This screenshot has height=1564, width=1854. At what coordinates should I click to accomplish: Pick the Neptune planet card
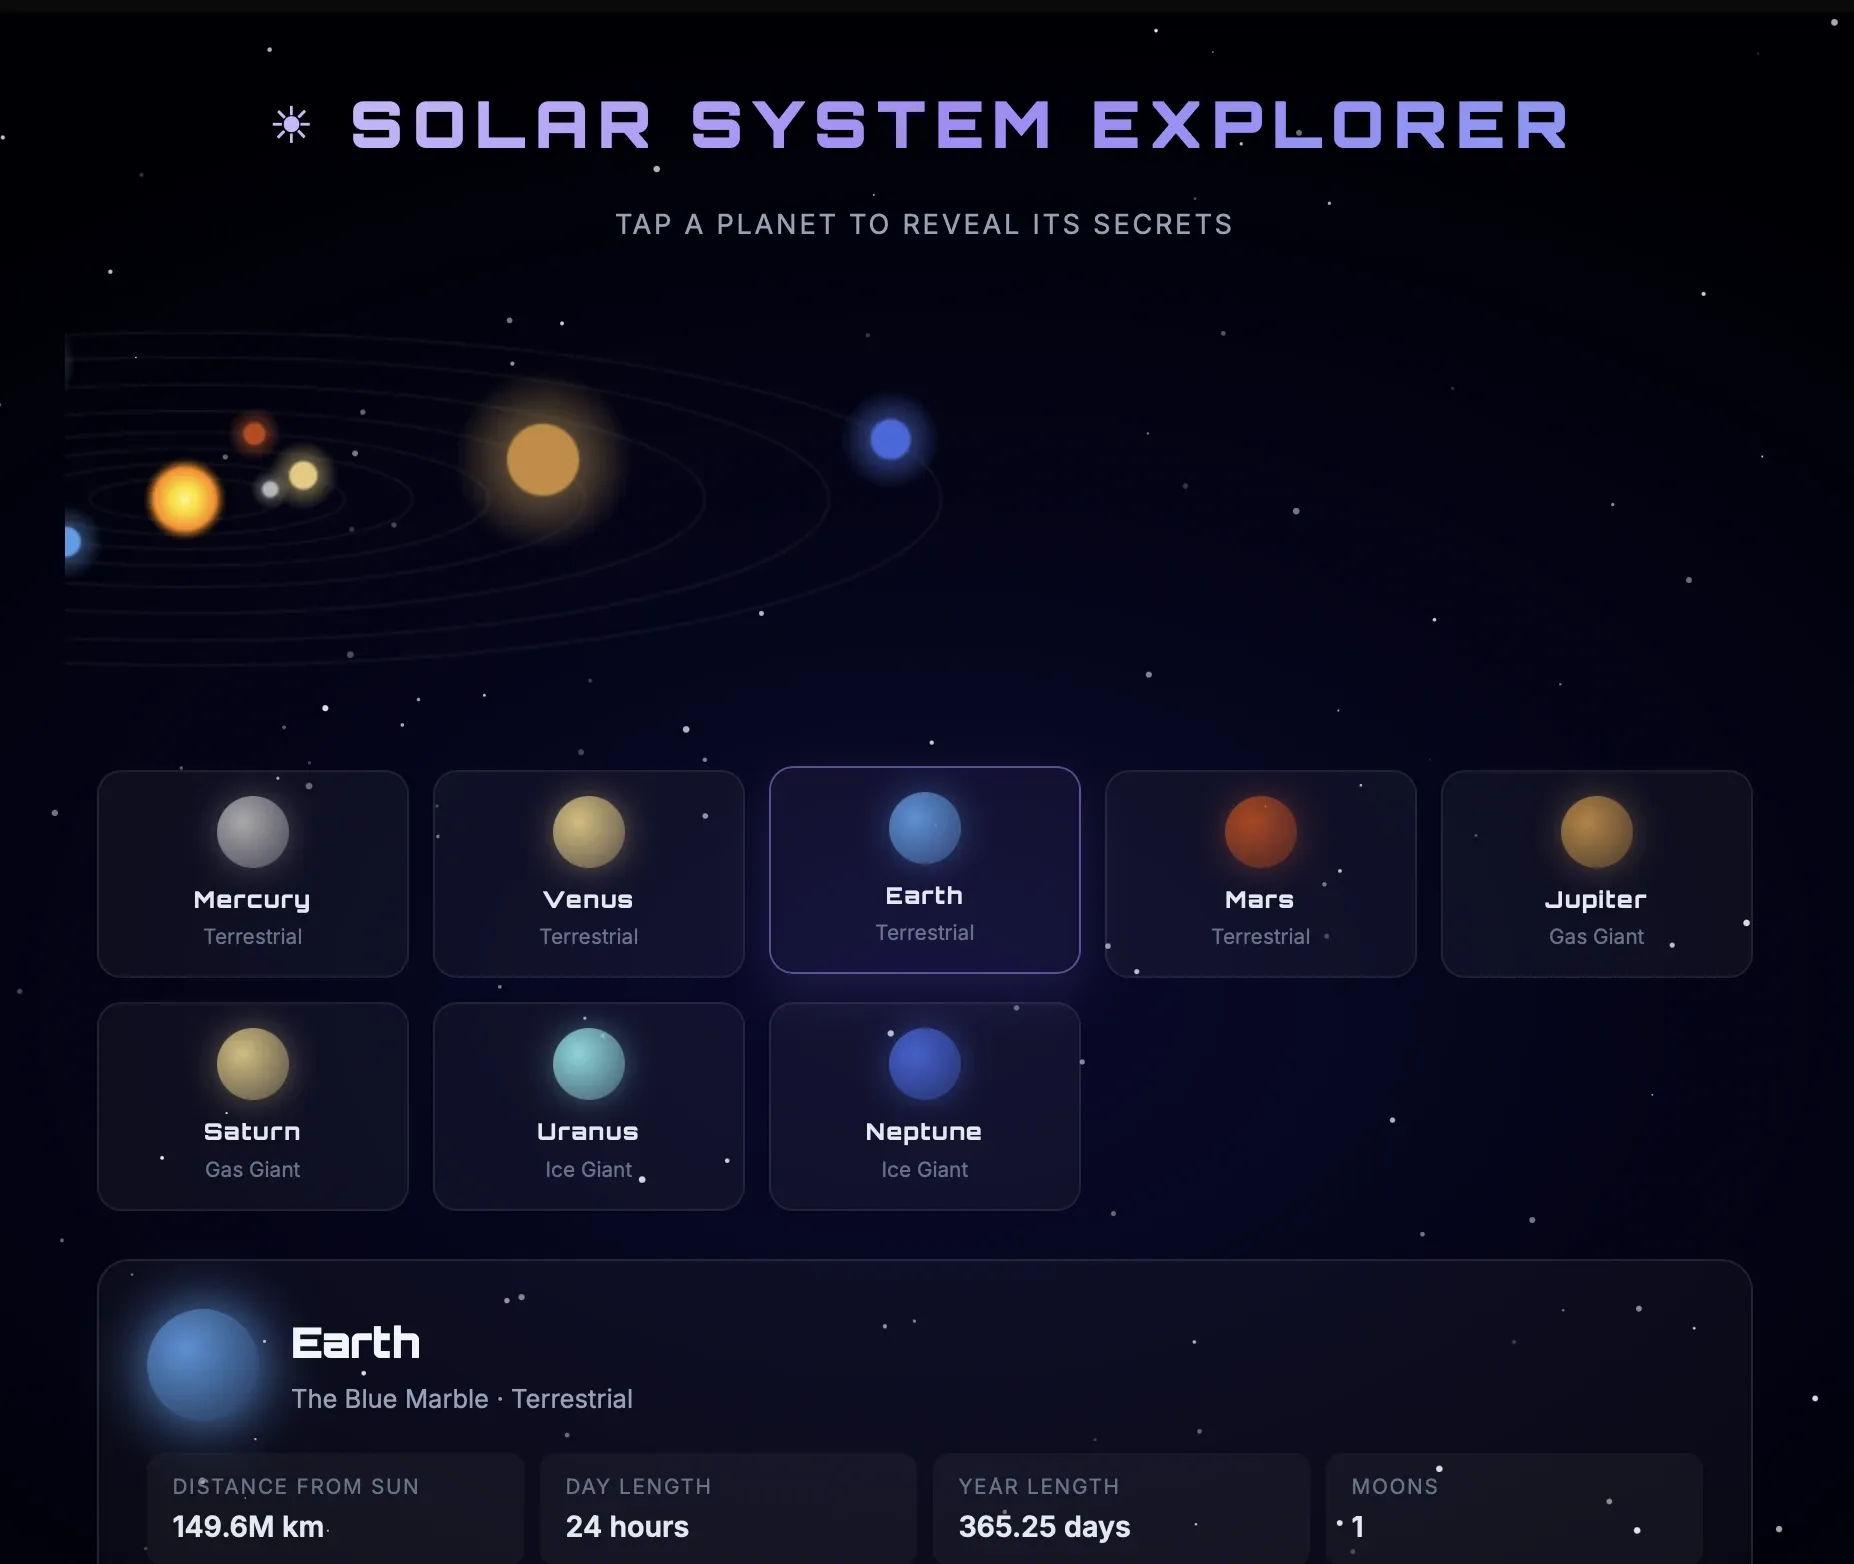pos(925,1107)
